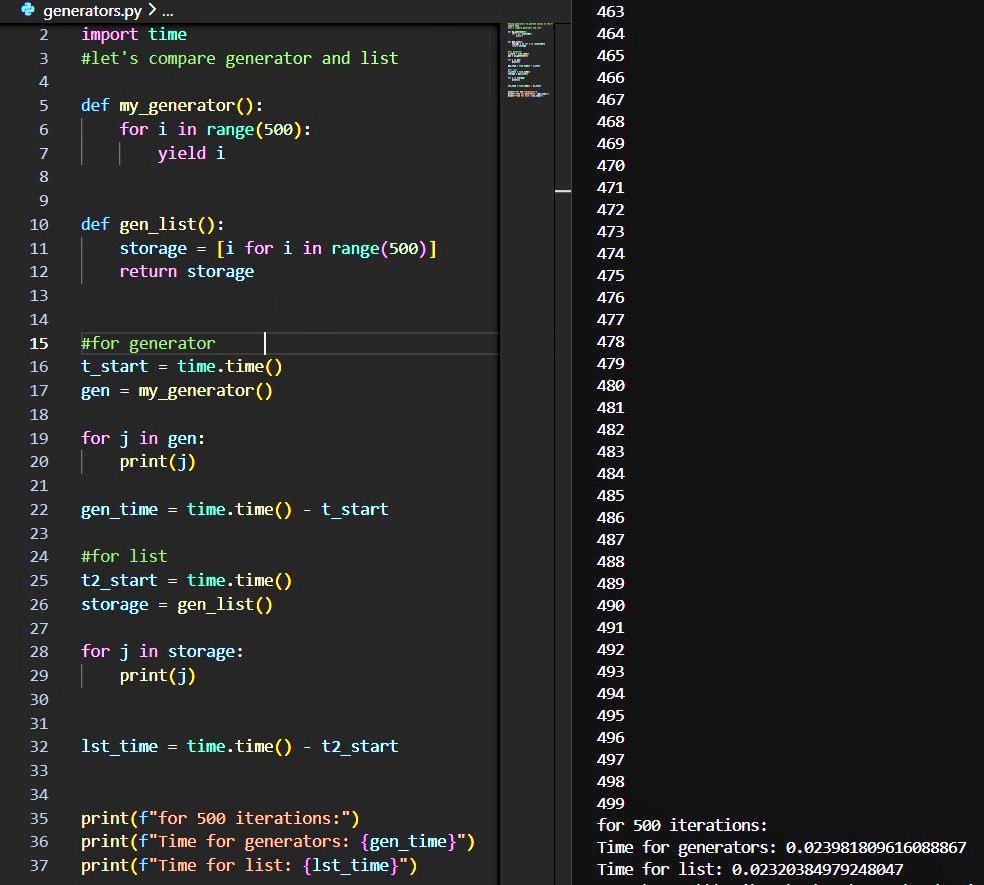Click print 'for 500 iterations:' code line
This screenshot has width=984, height=885.
click(220, 818)
